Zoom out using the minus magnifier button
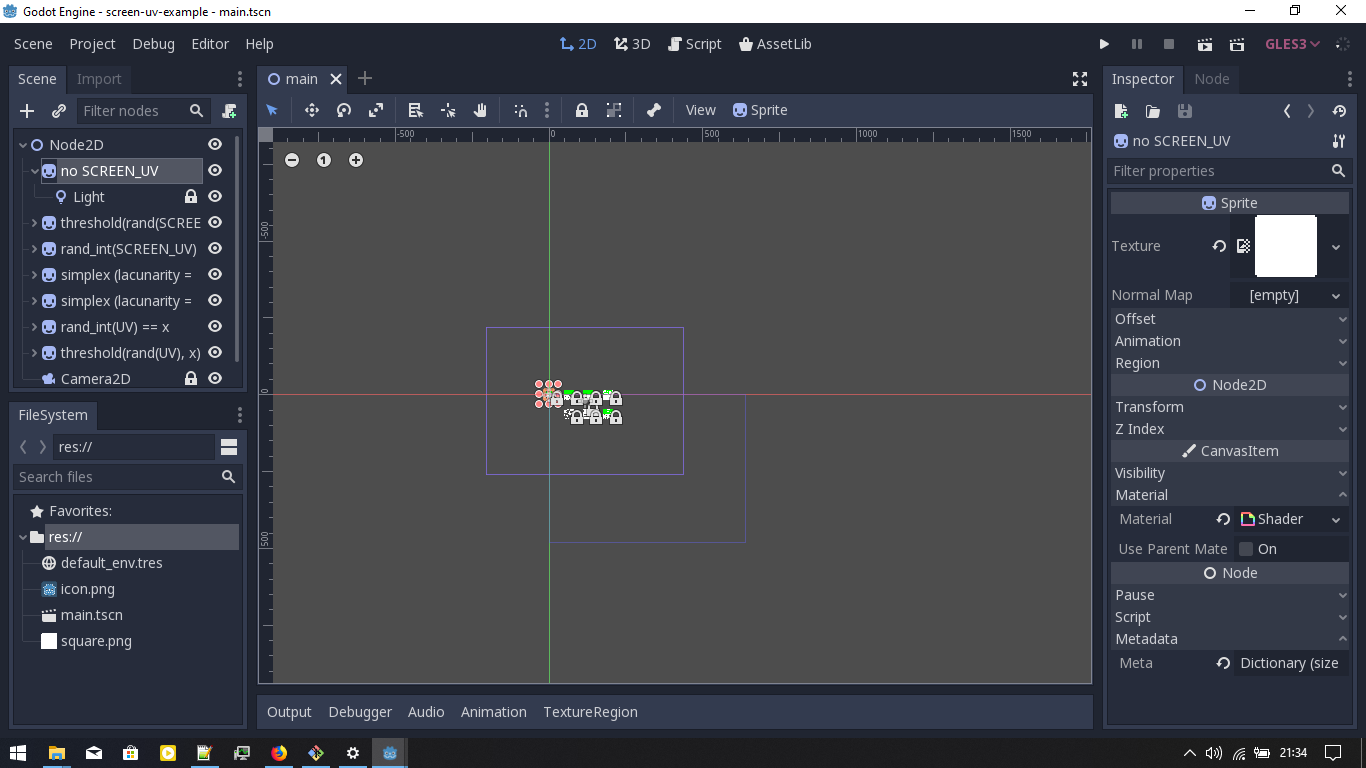 pos(291,160)
